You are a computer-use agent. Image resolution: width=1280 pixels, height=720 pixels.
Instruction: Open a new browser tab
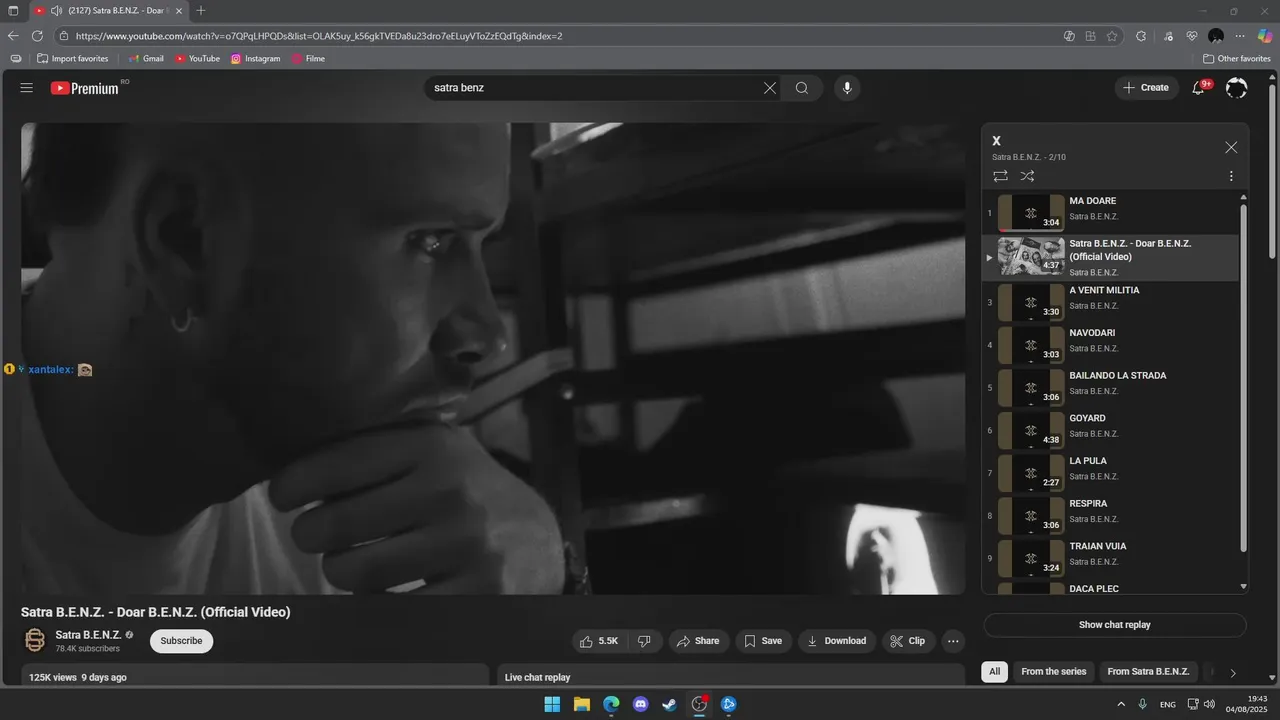tap(201, 11)
